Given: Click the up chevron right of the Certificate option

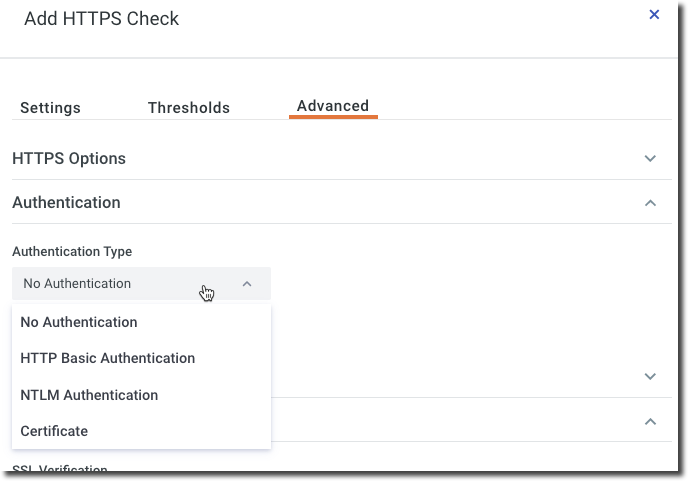Looking at the screenshot, I should point(650,421).
